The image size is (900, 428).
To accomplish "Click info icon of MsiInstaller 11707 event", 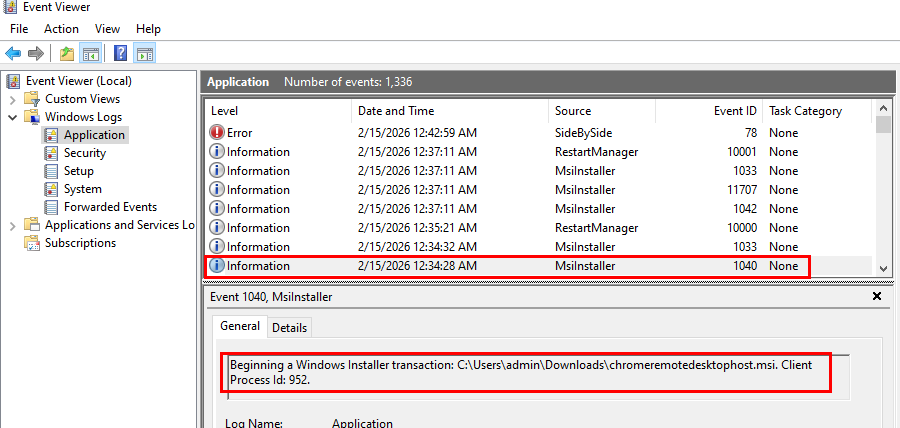I will (x=217, y=189).
